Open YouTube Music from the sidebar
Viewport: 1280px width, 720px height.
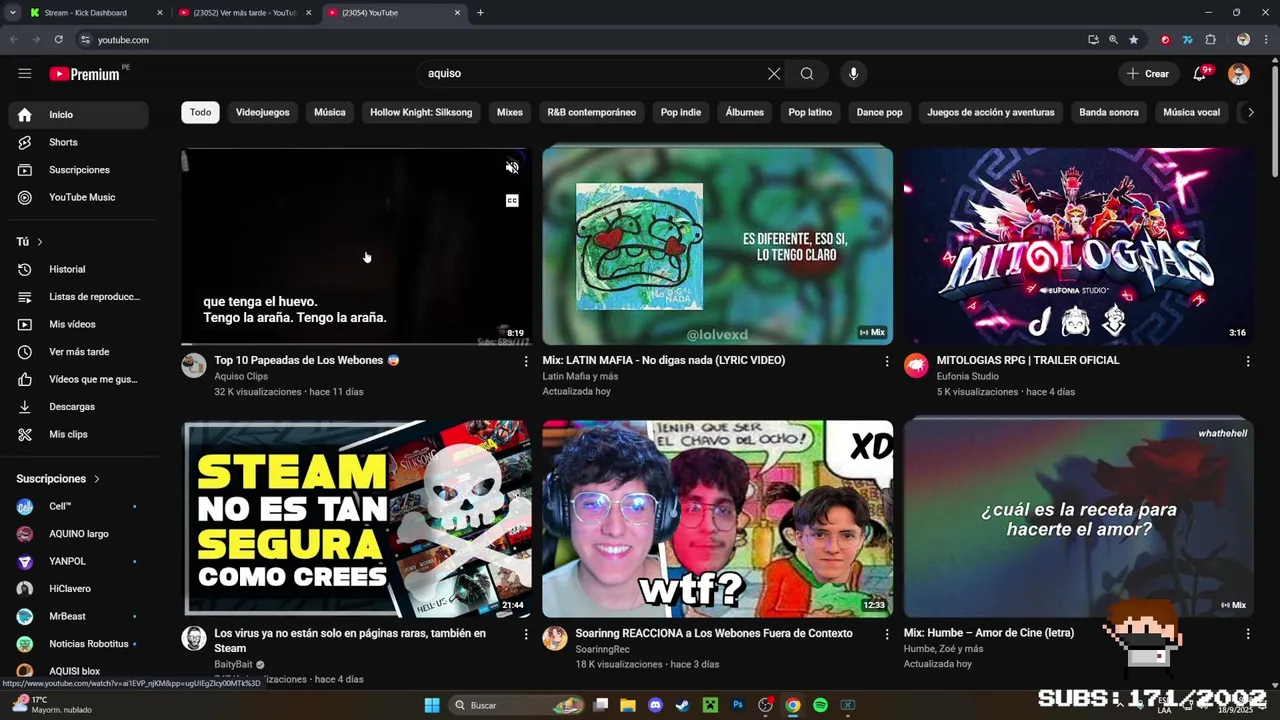[78, 197]
